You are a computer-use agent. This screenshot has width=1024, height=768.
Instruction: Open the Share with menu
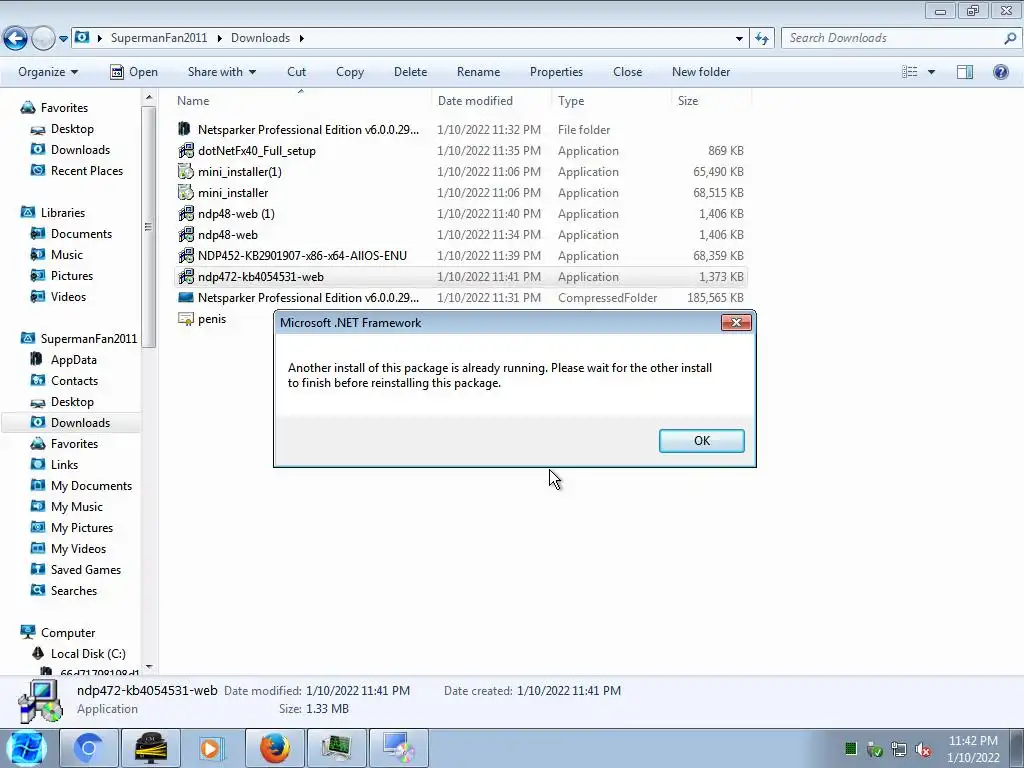pos(221,72)
